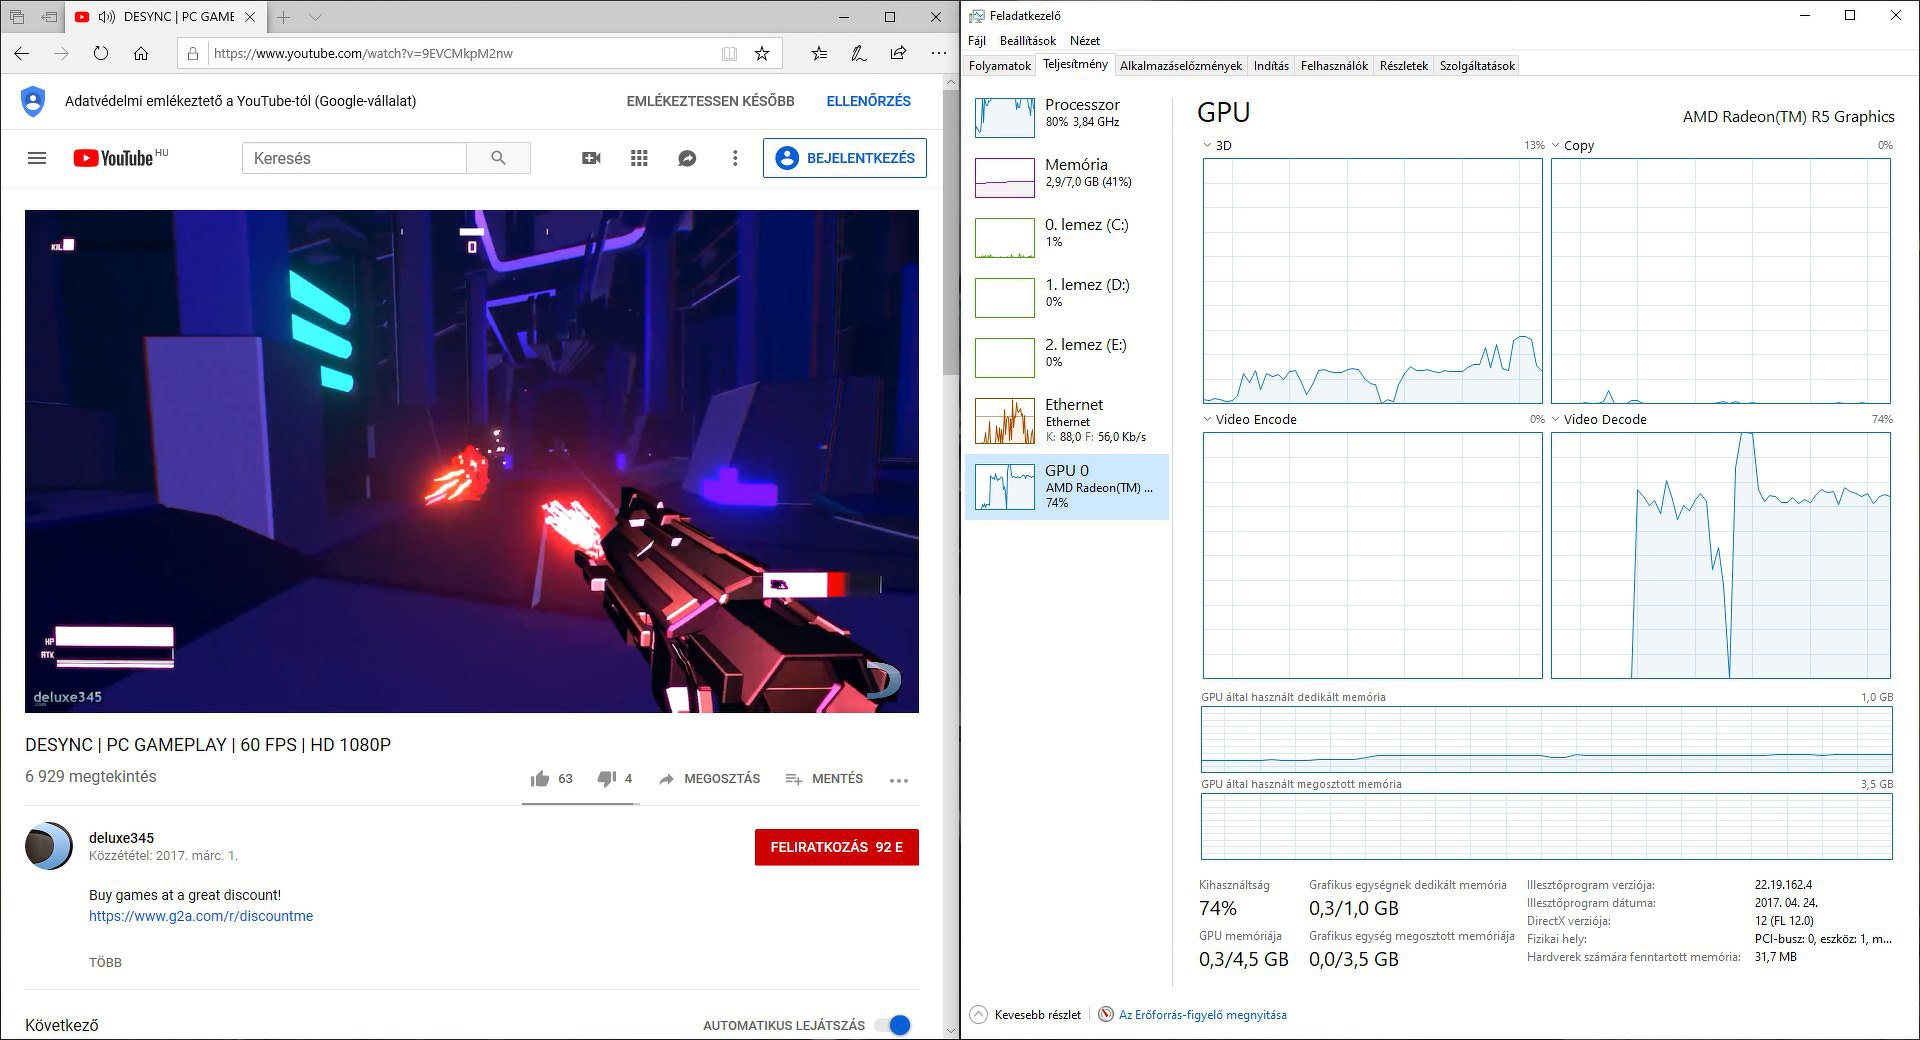1920x1040 pixels.
Task: Open Az Erőforrás-figyelő megnyitása link
Action: tap(1202, 1015)
